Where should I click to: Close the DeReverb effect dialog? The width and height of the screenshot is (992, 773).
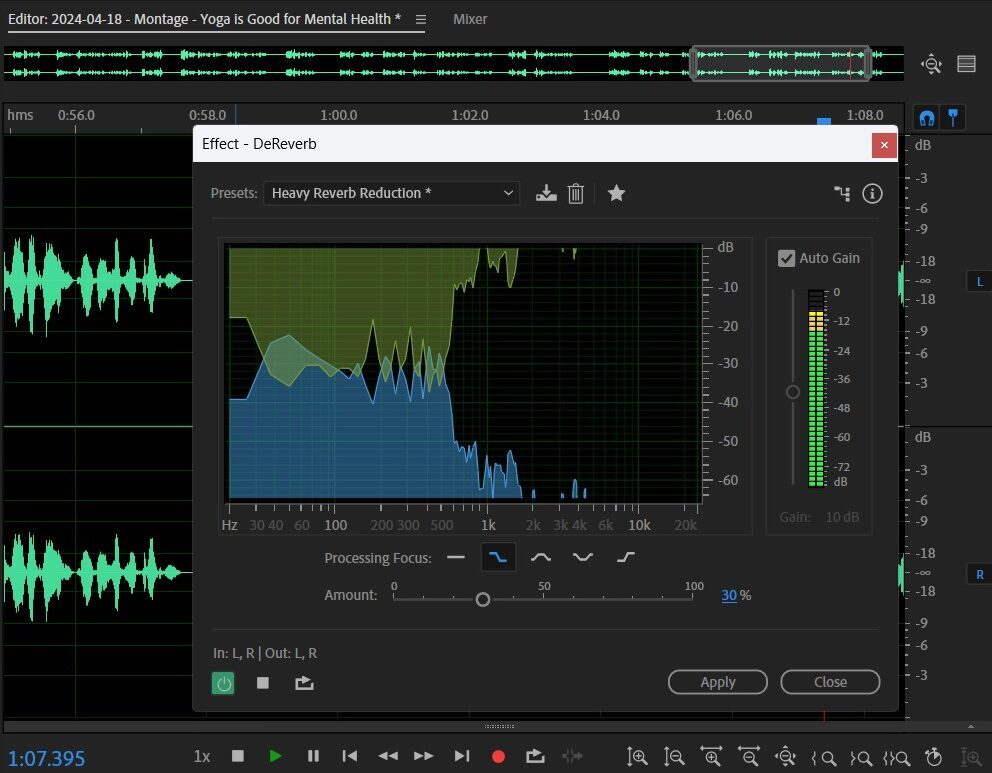pyautogui.click(x=830, y=682)
